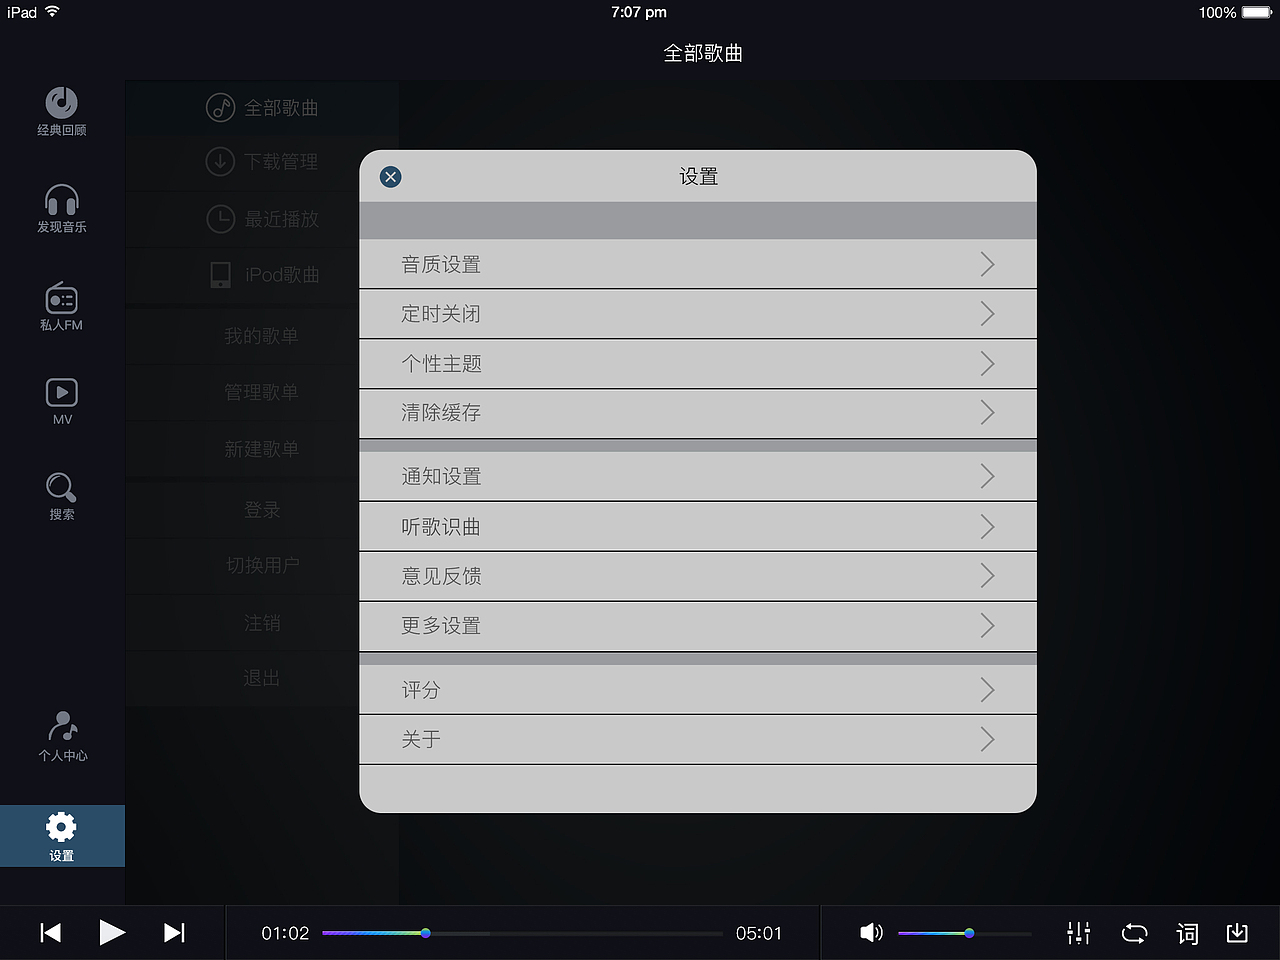Open 发现音乐 discovery section
The height and width of the screenshot is (960, 1280).
tap(61, 208)
